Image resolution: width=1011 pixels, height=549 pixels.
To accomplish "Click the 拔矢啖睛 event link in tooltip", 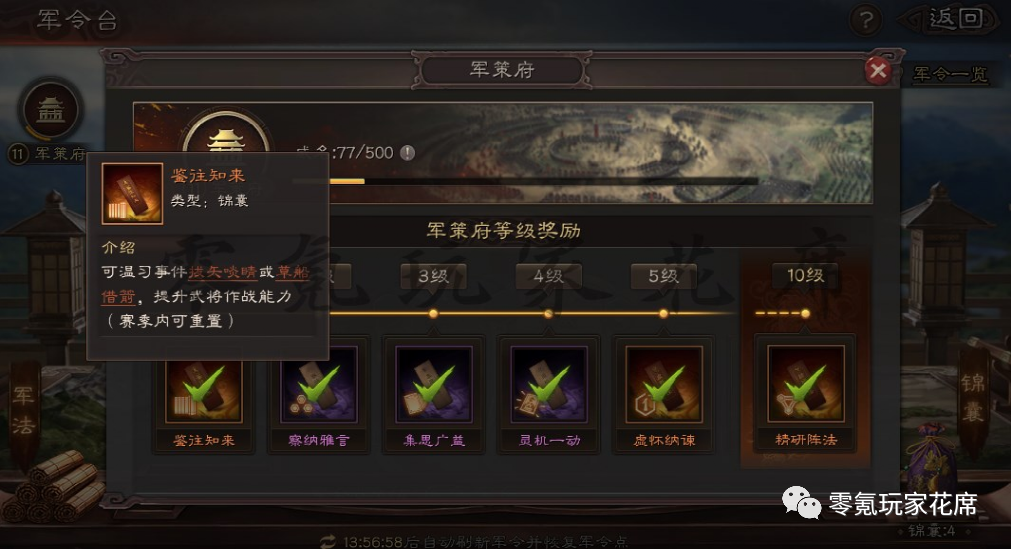I will click(x=222, y=272).
